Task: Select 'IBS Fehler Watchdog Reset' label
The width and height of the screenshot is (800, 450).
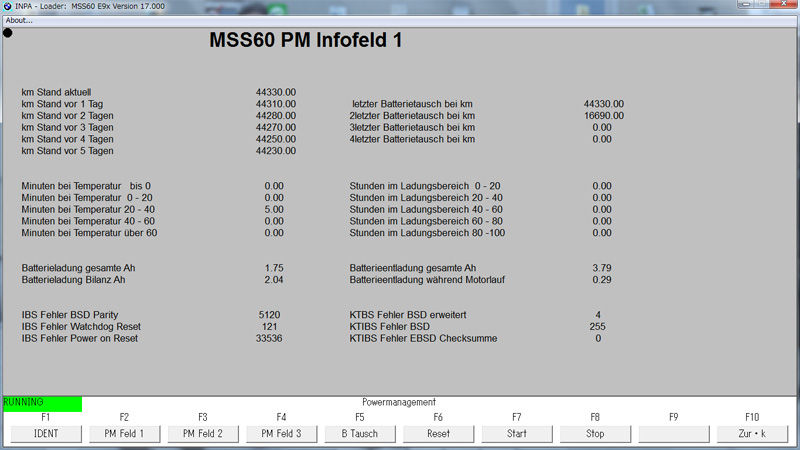Action: [x=81, y=327]
